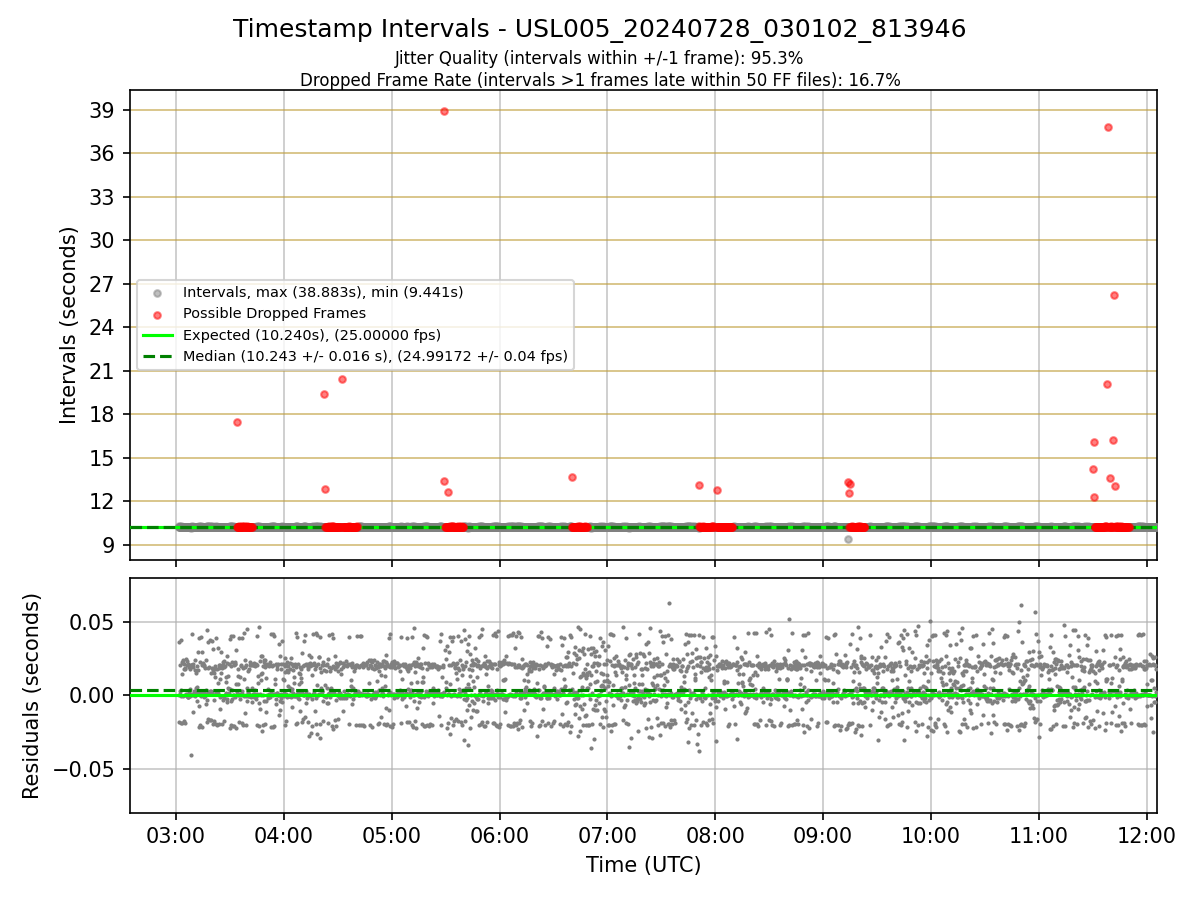Click the Time (UTC) x-axis label
Viewport: 1200px width, 900px height.
point(643,865)
